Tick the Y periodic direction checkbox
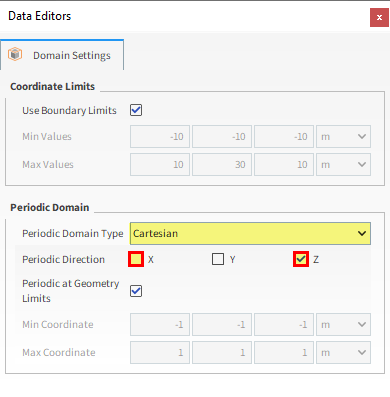390x397 pixels. coord(218,259)
